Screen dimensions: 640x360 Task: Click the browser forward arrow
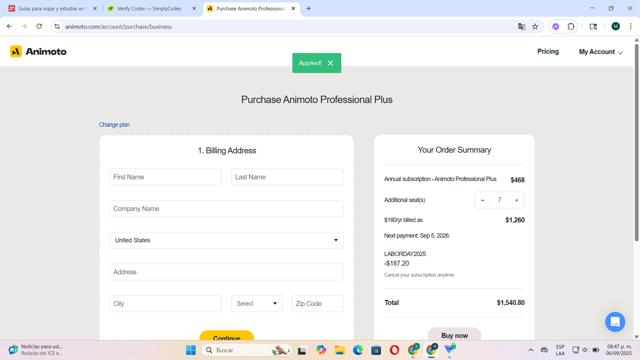24,27
